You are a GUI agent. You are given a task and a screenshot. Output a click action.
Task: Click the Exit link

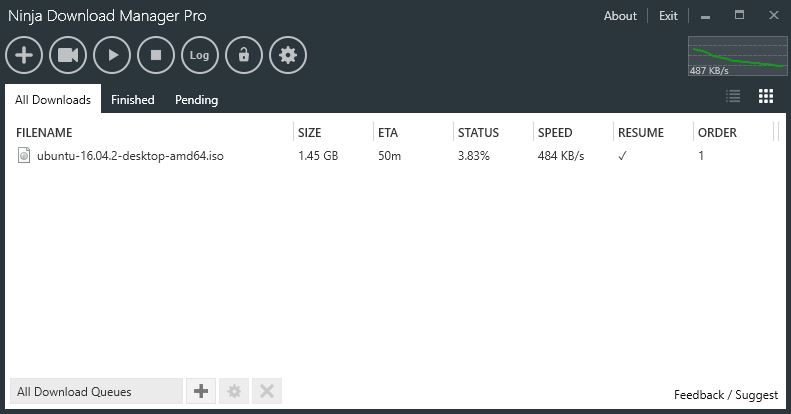668,16
